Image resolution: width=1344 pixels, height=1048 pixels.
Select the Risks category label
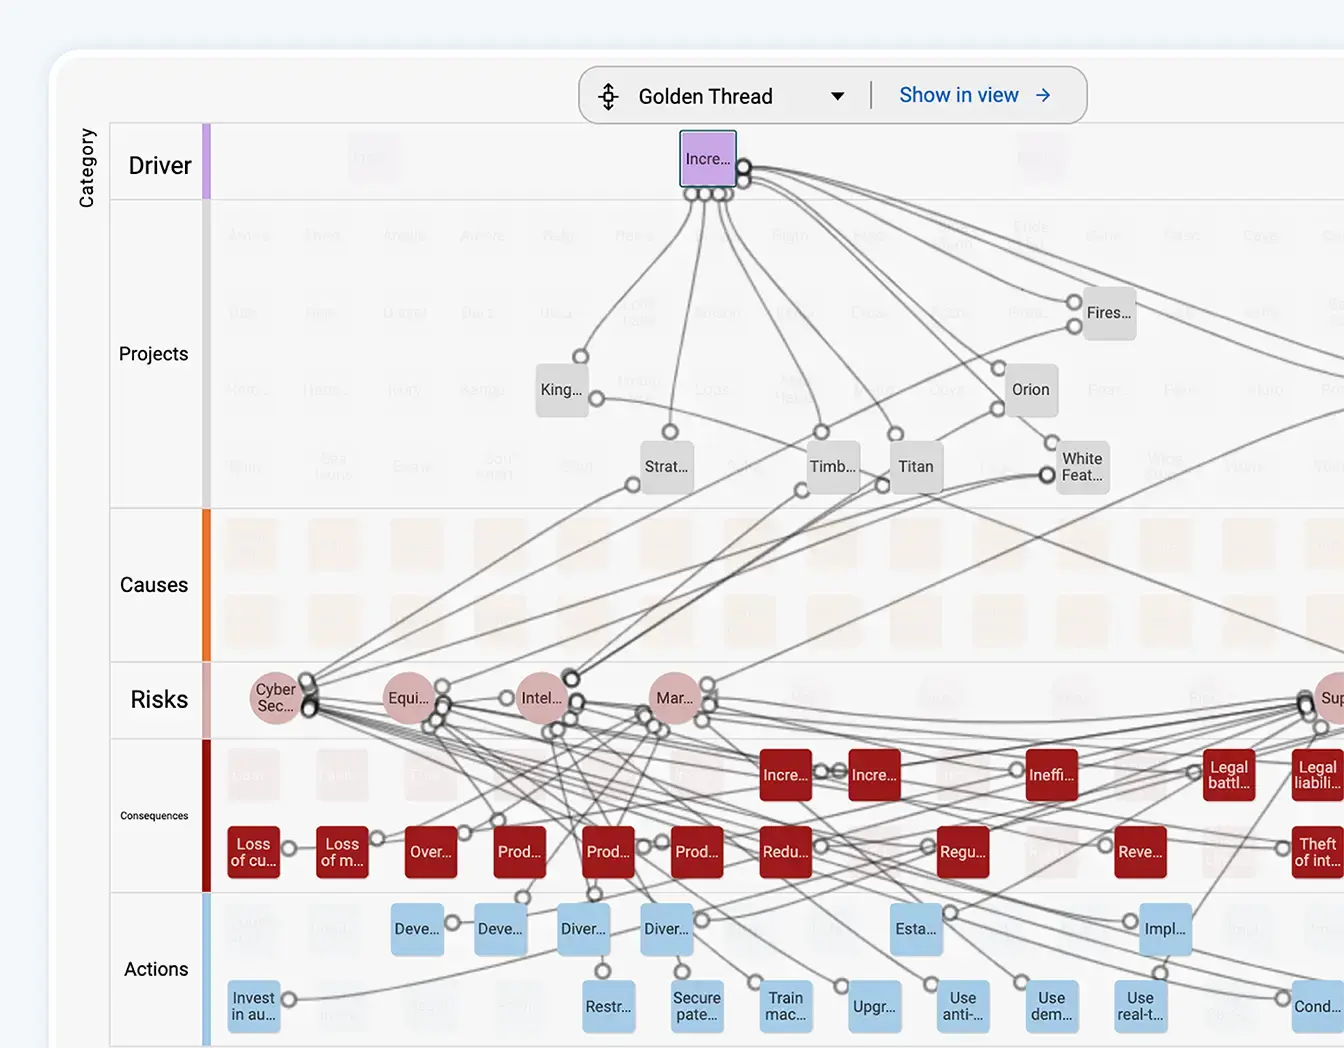click(157, 699)
